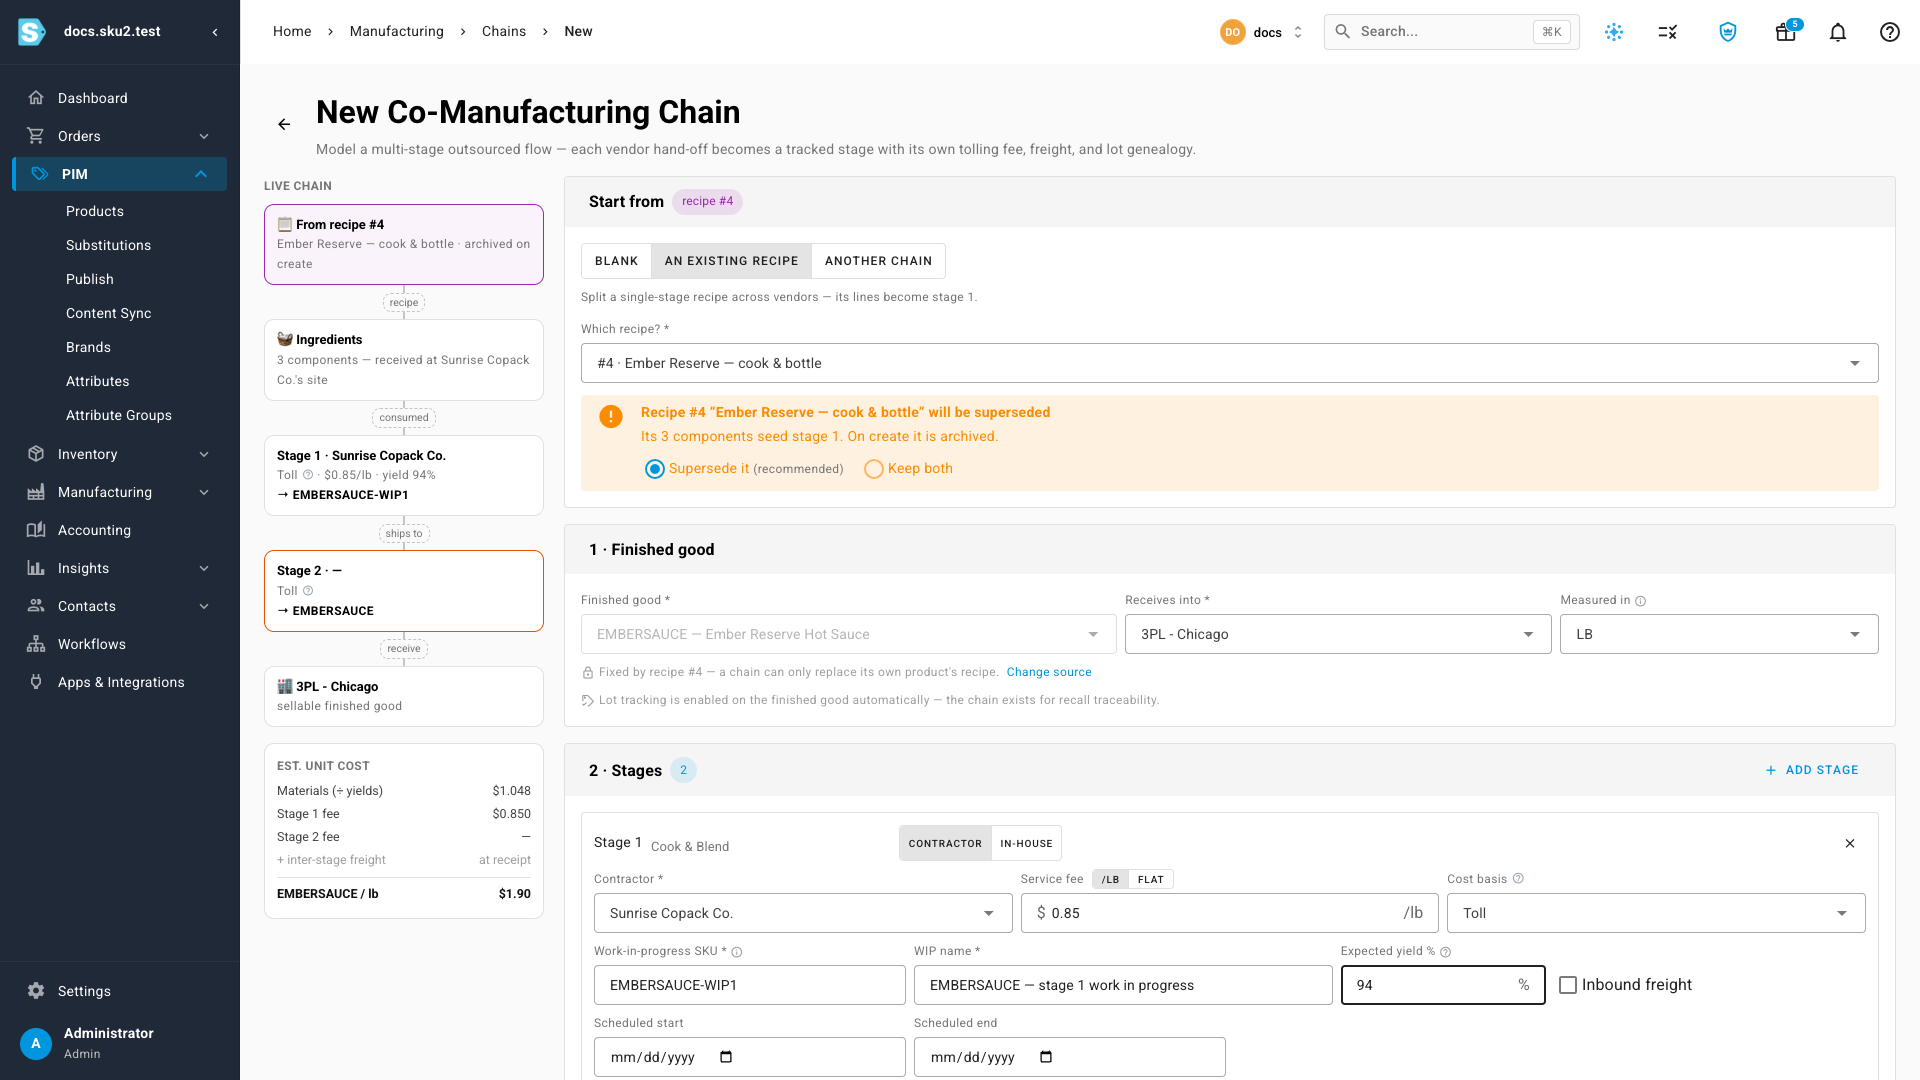Open the Cost basis Toll dropdown
1920x1080 pixels.
1655,913
